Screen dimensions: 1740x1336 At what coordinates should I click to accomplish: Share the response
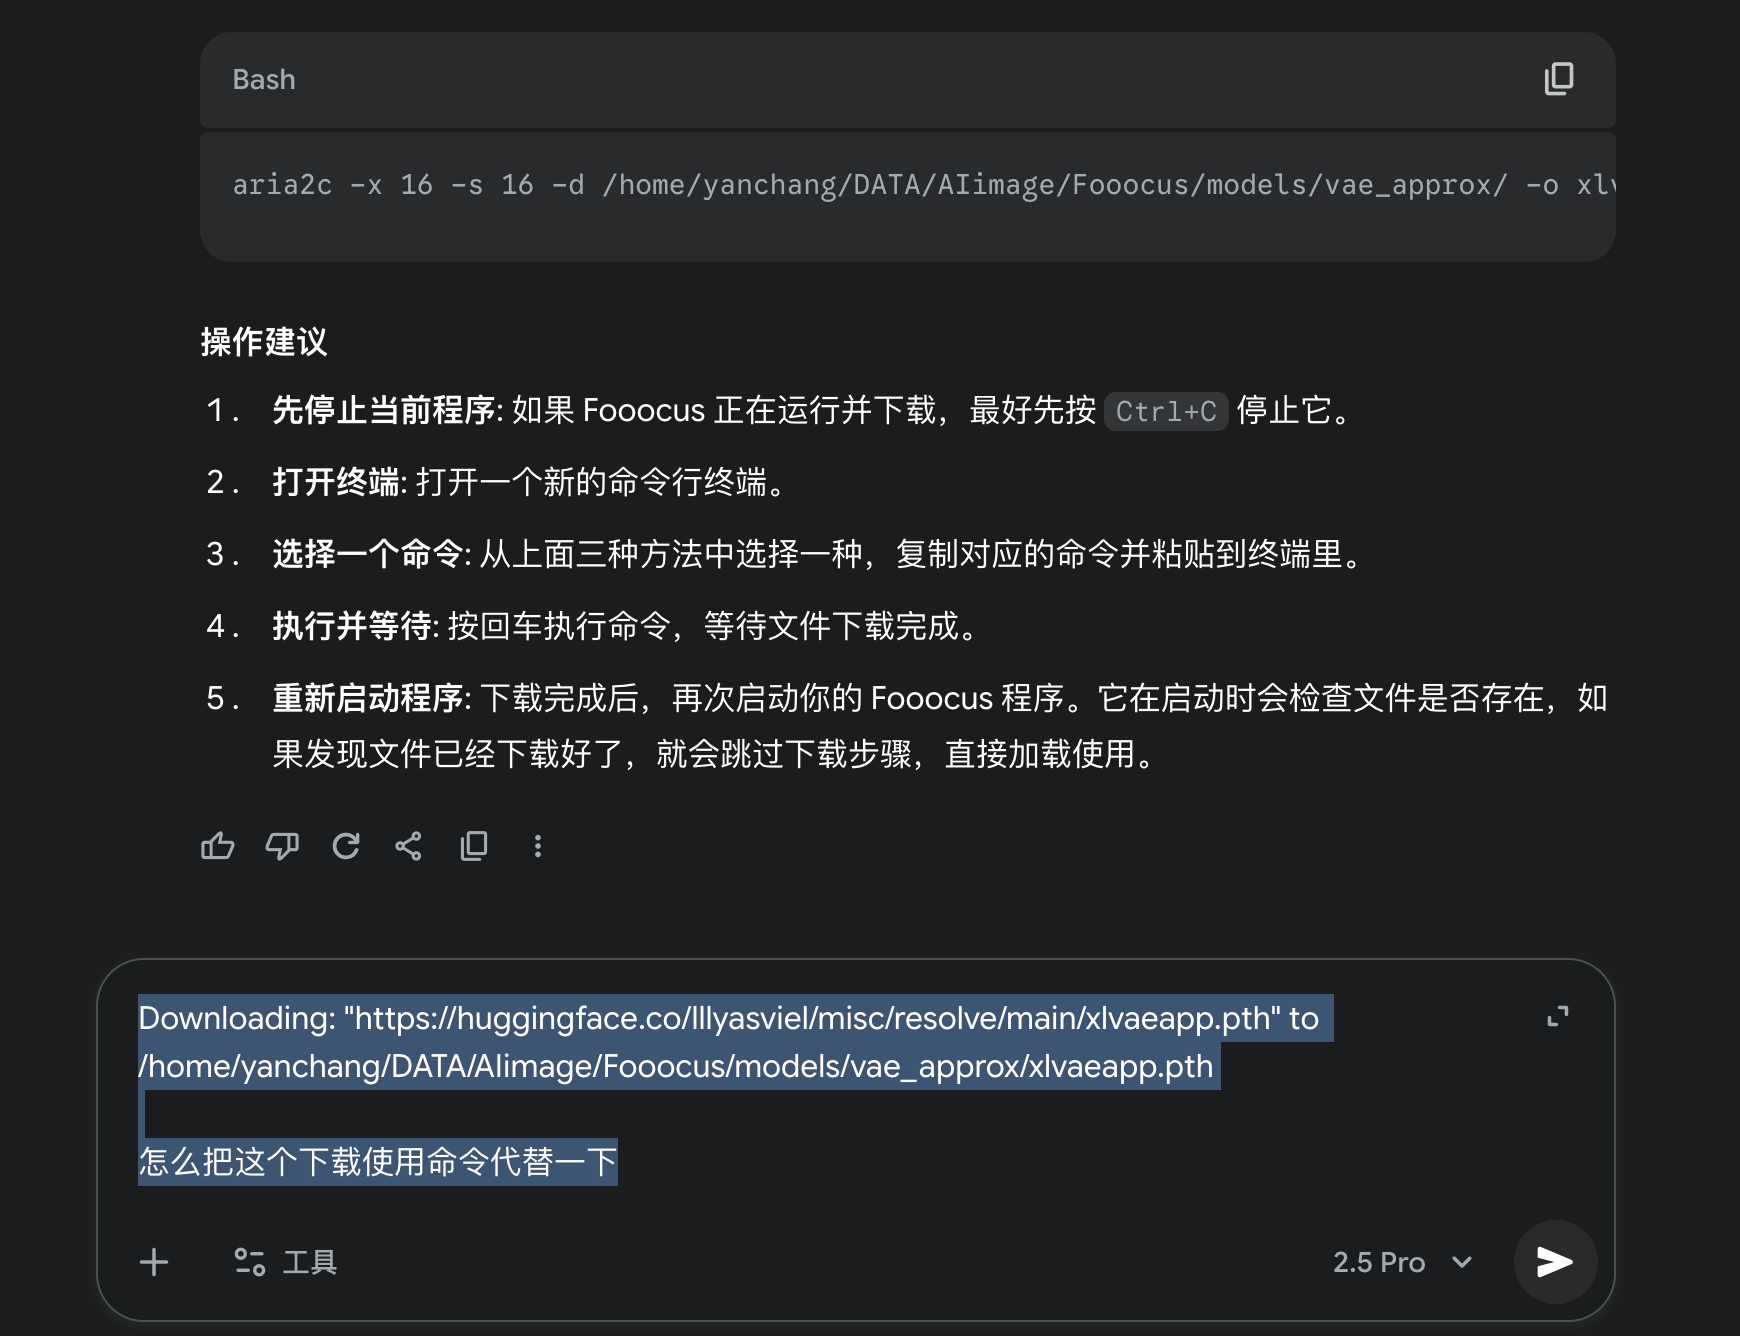point(408,846)
